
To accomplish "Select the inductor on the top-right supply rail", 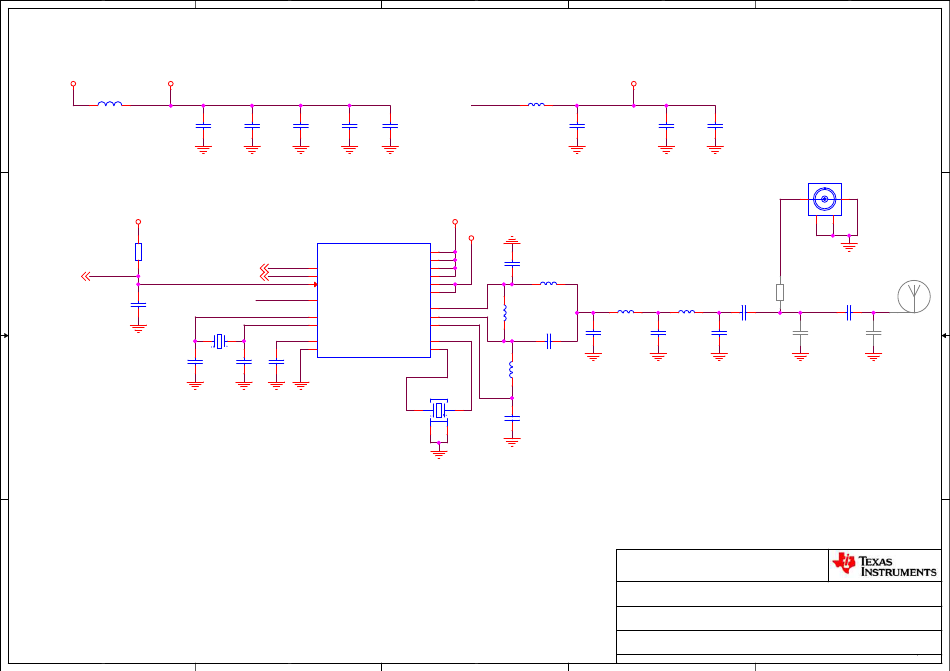I will click(x=536, y=104).
